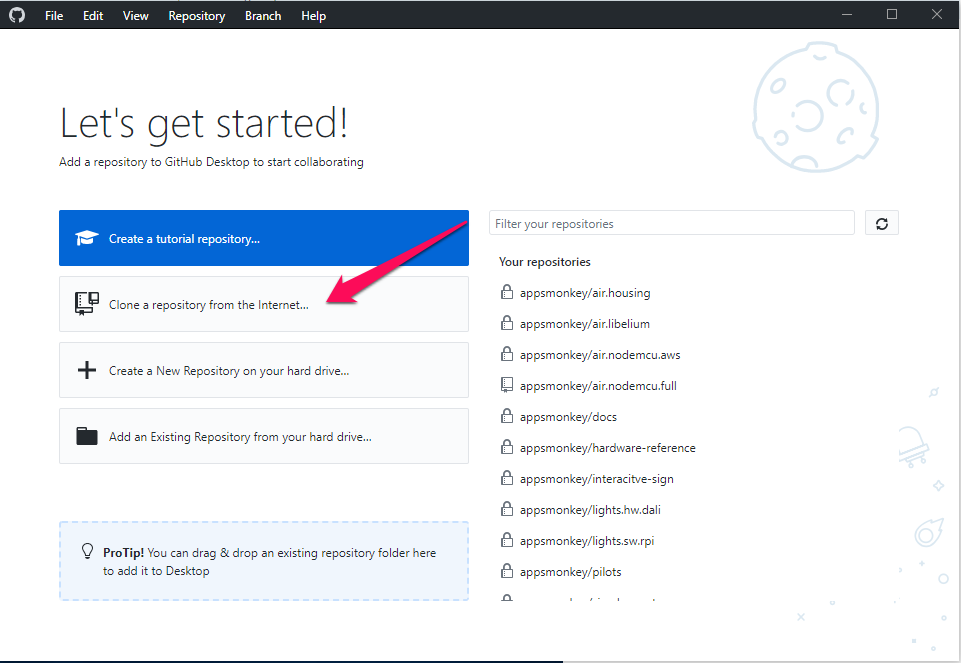Add an Existing Repository from hard drive
This screenshot has width=961, height=663.
tap(264, 436)
